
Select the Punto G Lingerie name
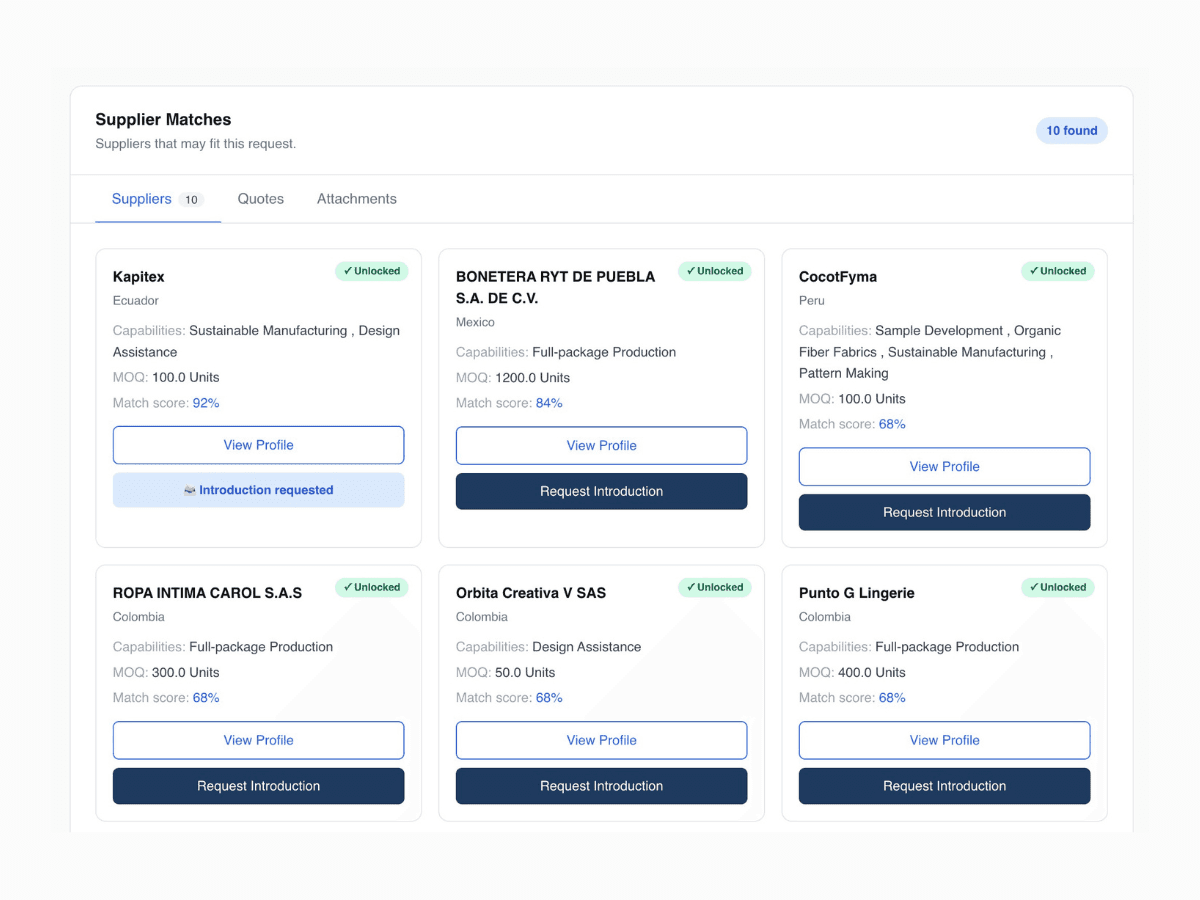tap(857, 593)
